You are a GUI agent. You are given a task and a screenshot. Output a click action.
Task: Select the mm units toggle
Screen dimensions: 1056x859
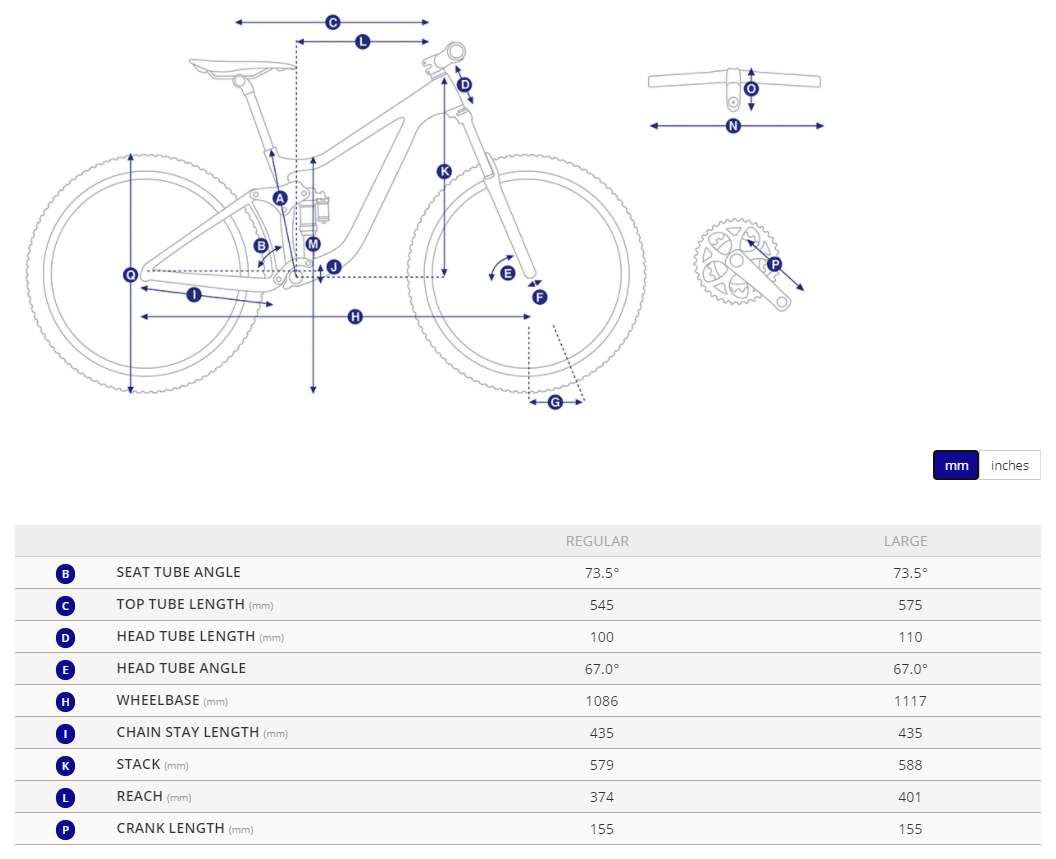[956, 465]
